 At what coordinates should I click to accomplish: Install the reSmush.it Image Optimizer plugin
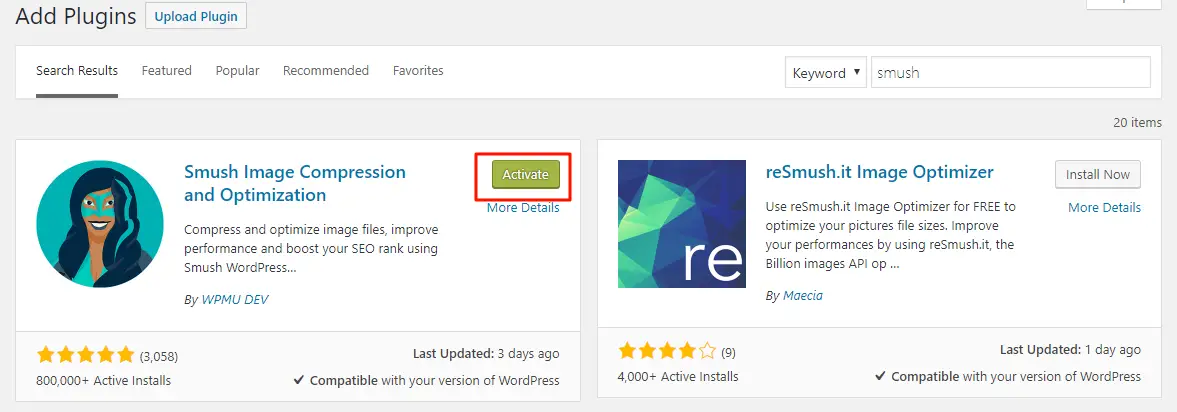(x=1097, y=174)
